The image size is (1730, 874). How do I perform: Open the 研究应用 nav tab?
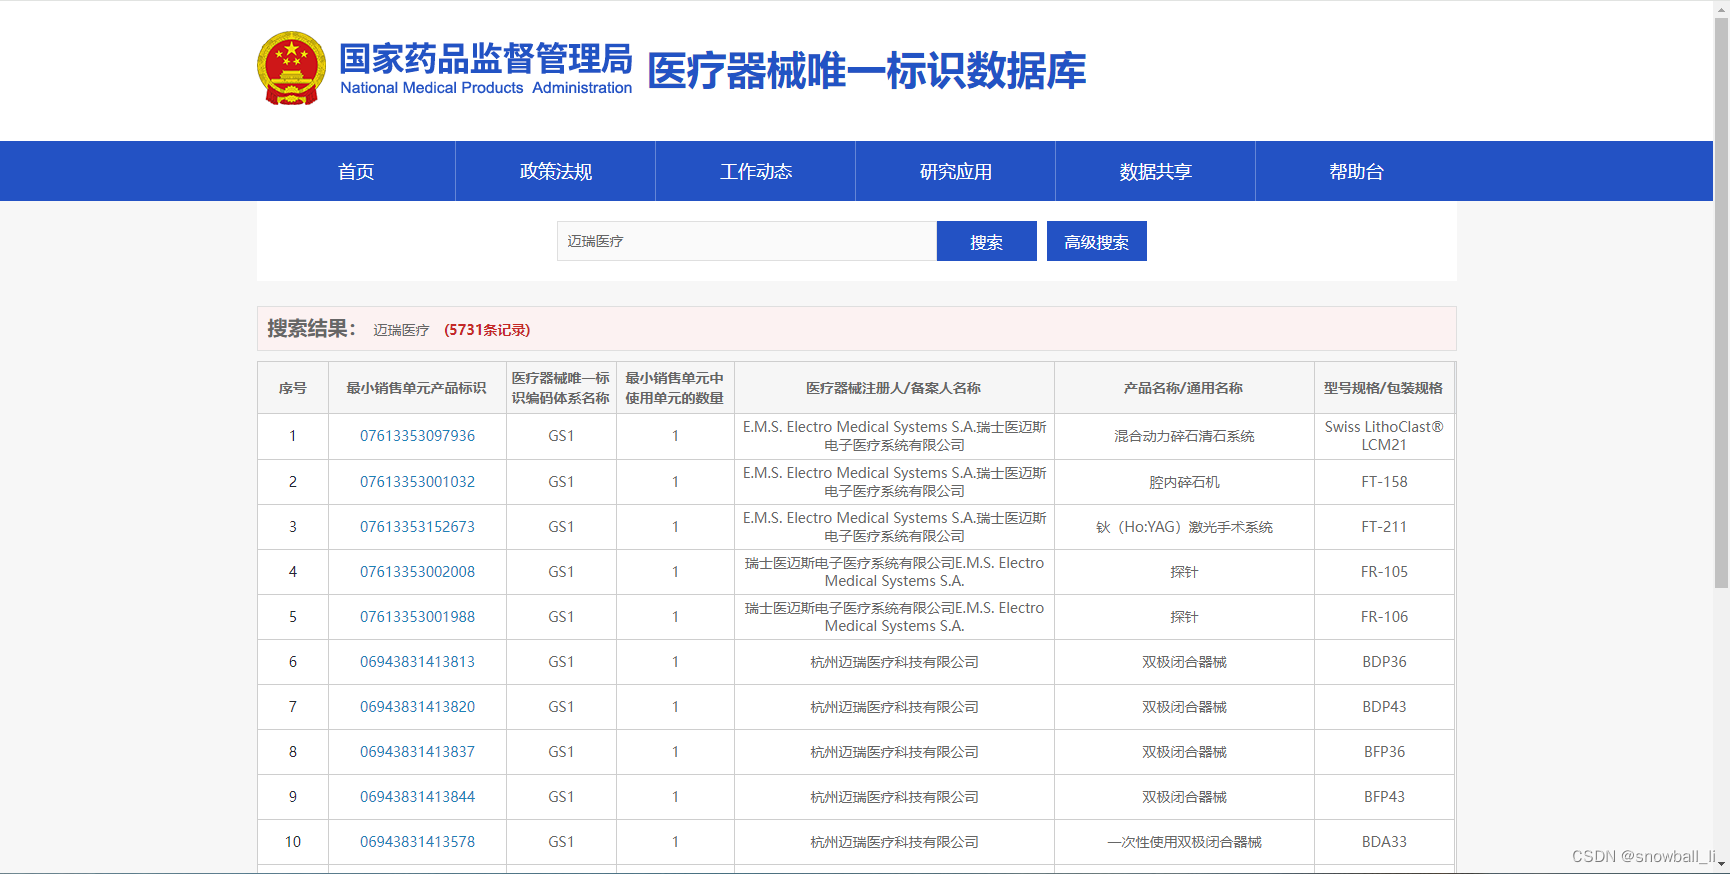pyautogui.click(x=956, y=171)
